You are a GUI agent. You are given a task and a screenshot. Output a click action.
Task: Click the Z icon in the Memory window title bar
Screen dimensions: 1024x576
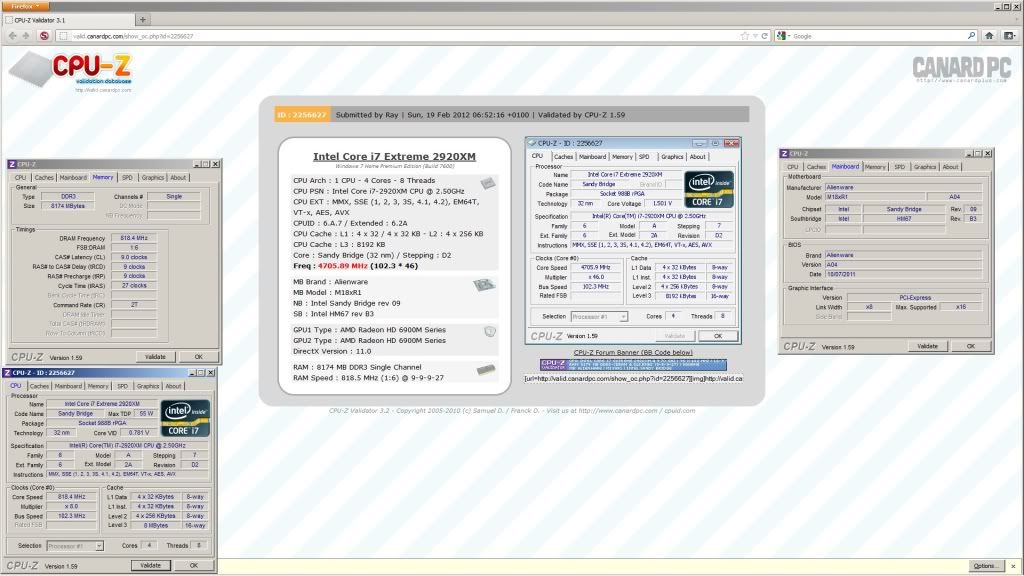(x=12, y=164)
